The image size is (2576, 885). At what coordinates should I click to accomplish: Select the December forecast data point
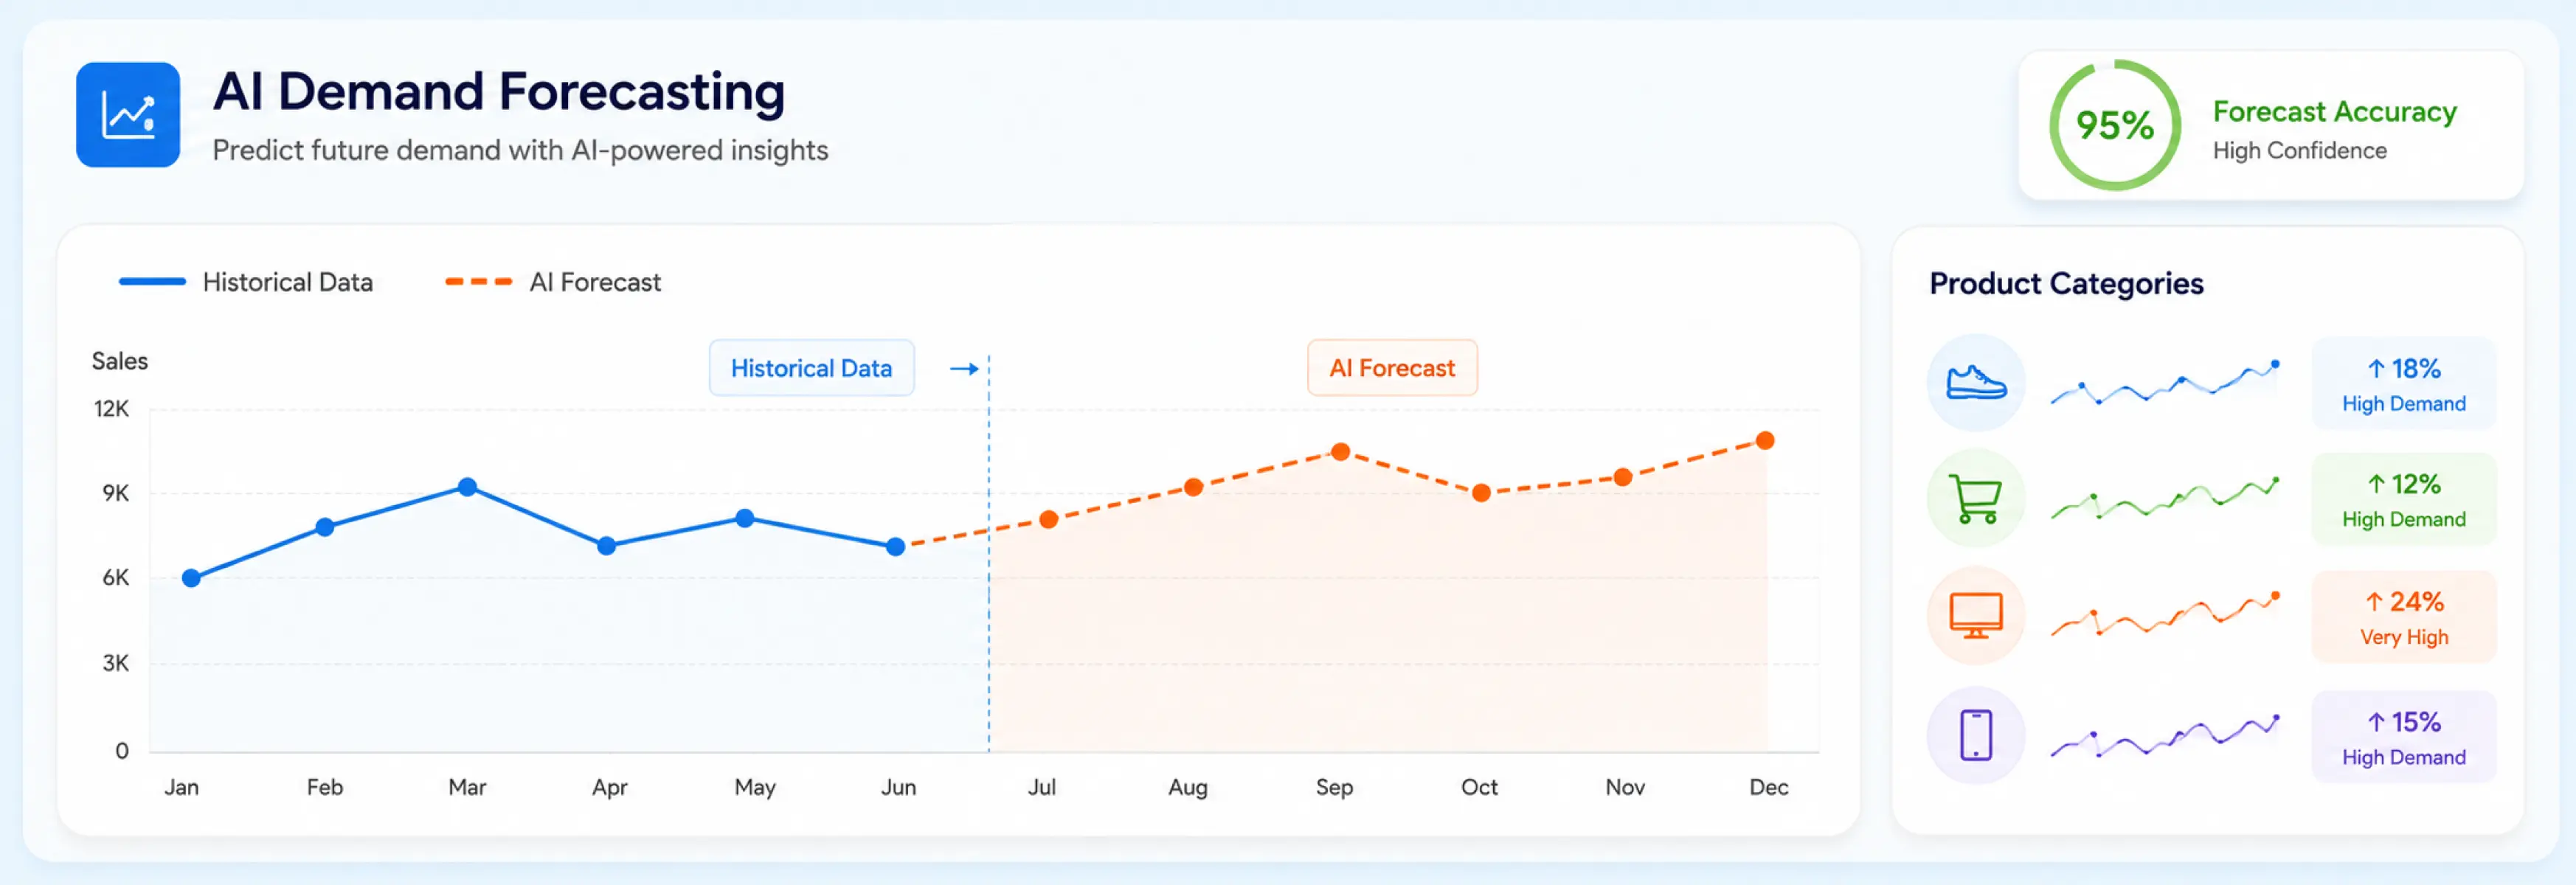pyautogui.click(x=1766, y=441)
